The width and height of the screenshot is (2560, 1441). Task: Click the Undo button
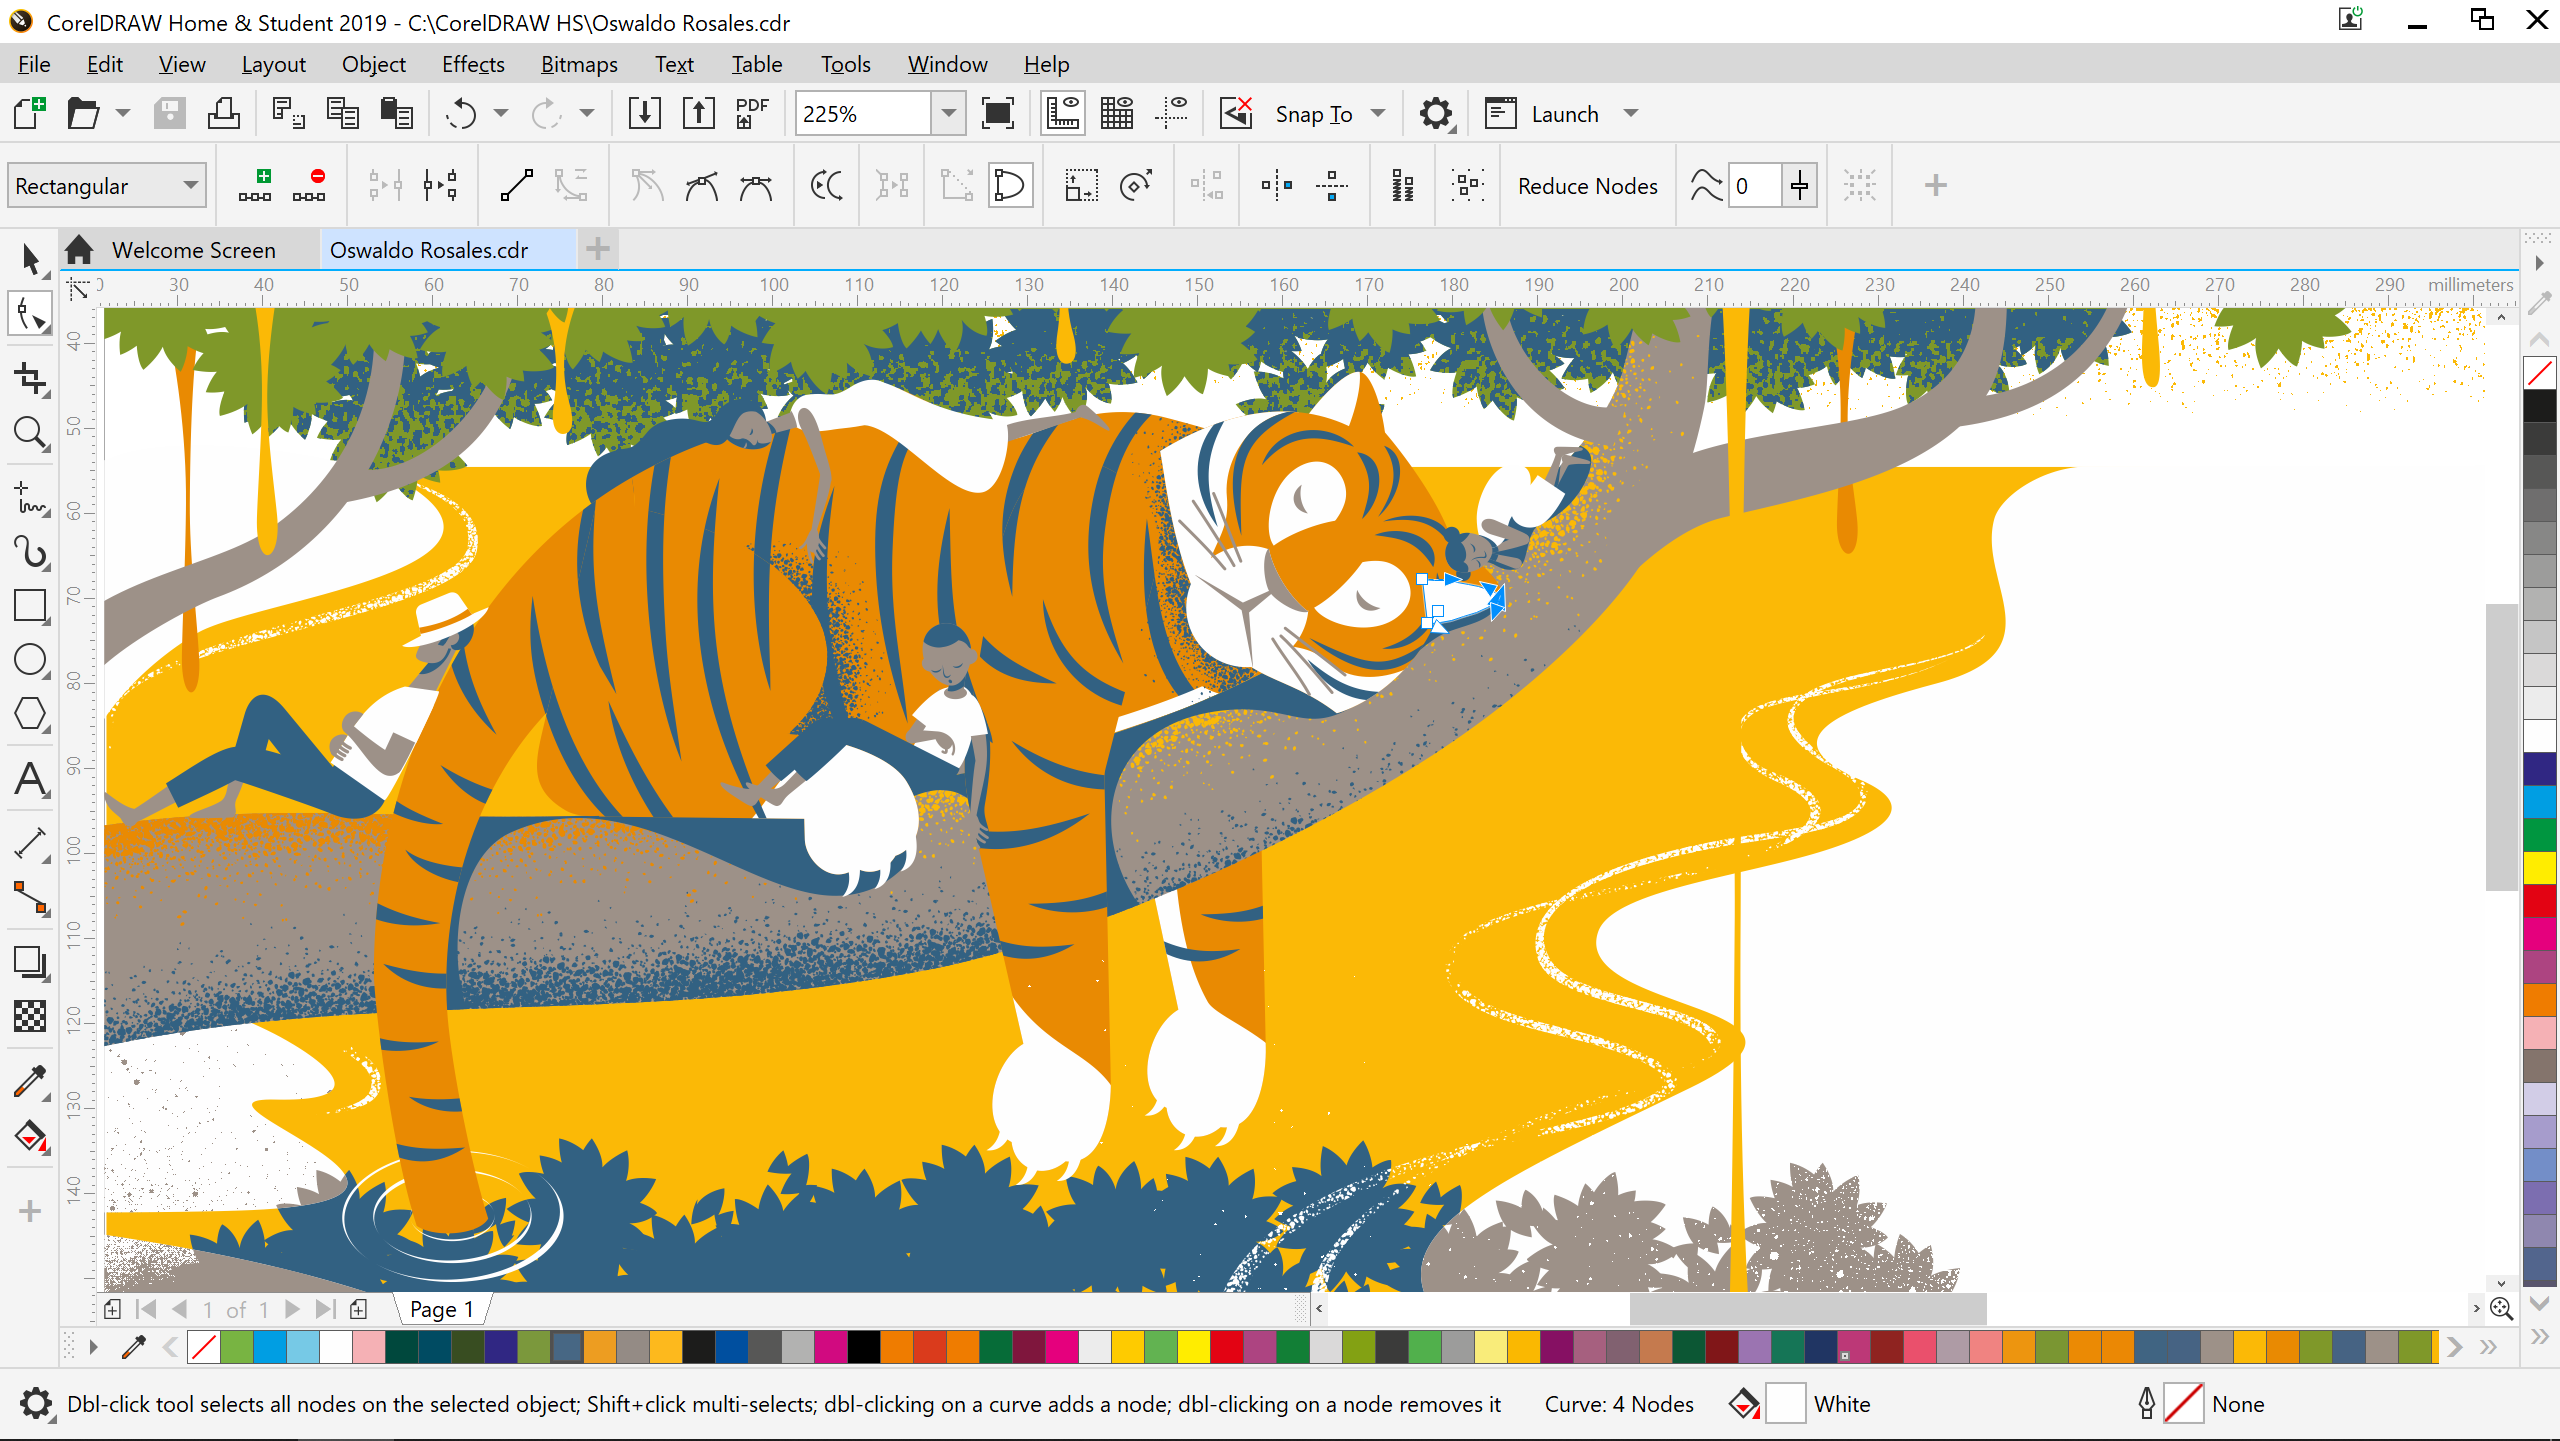pyautogui.click(x=461, y=112)
